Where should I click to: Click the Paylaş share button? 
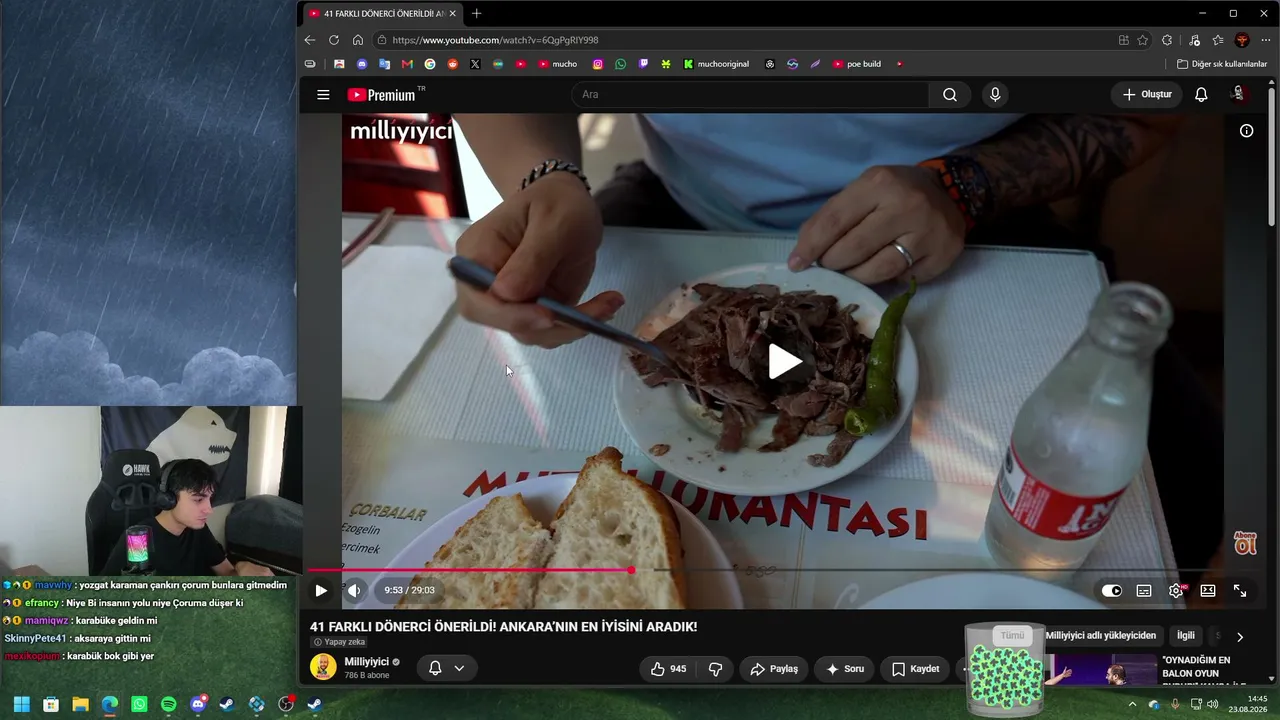[x=774, y=669]
